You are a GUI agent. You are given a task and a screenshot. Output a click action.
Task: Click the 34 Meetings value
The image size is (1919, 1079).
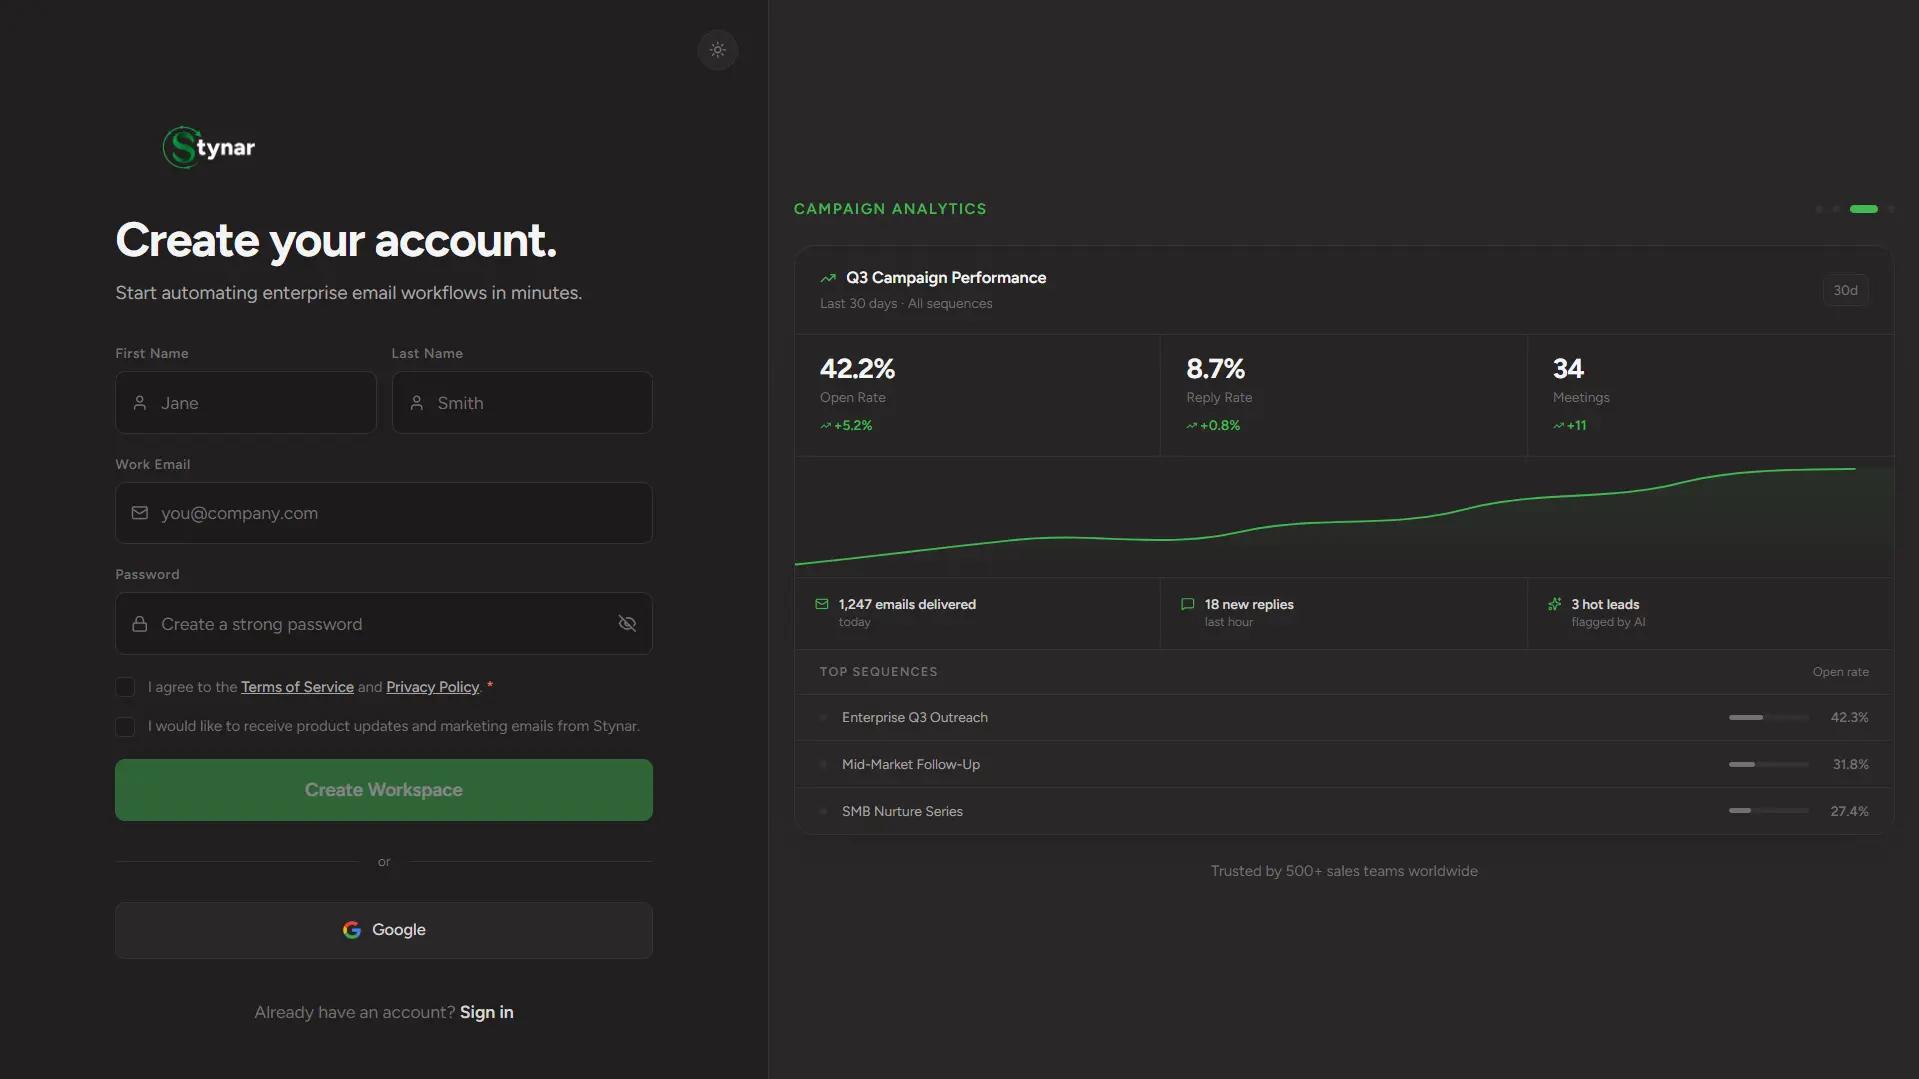[x=1568, y=369]
